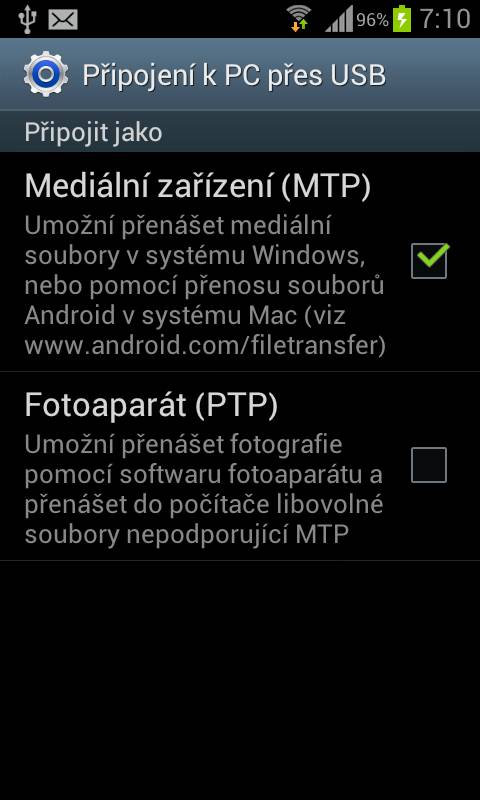Tap the cellular signal bars icon

coord(339,20)
